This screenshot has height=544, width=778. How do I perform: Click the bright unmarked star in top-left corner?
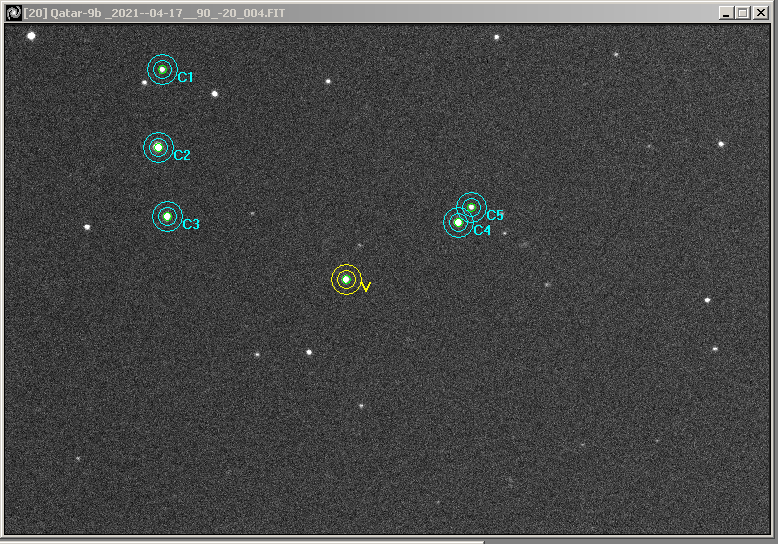click(x=31, y=36)
